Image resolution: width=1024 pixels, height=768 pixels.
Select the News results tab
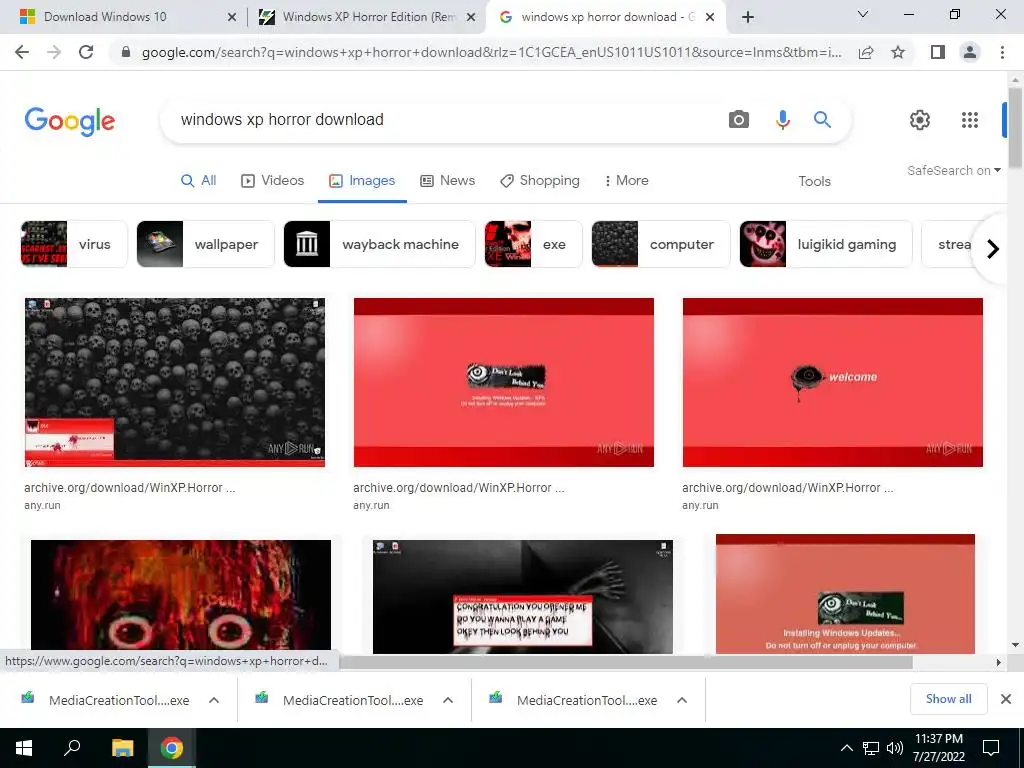pyautogui.click(x=447, y=180)
